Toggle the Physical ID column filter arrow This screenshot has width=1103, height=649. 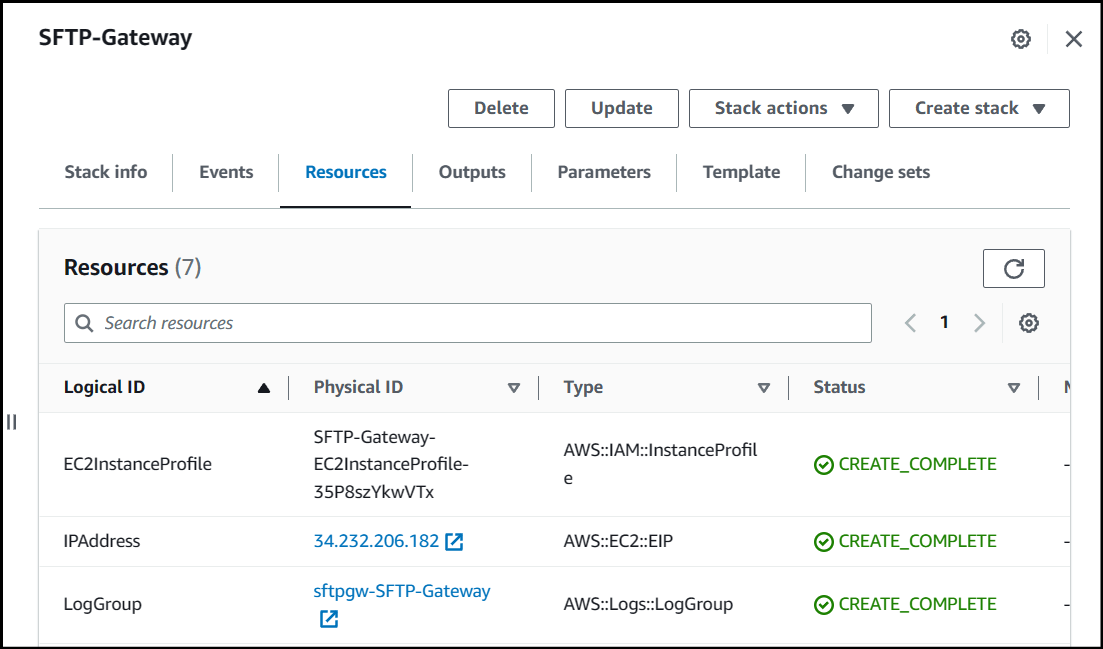point(513,387)
